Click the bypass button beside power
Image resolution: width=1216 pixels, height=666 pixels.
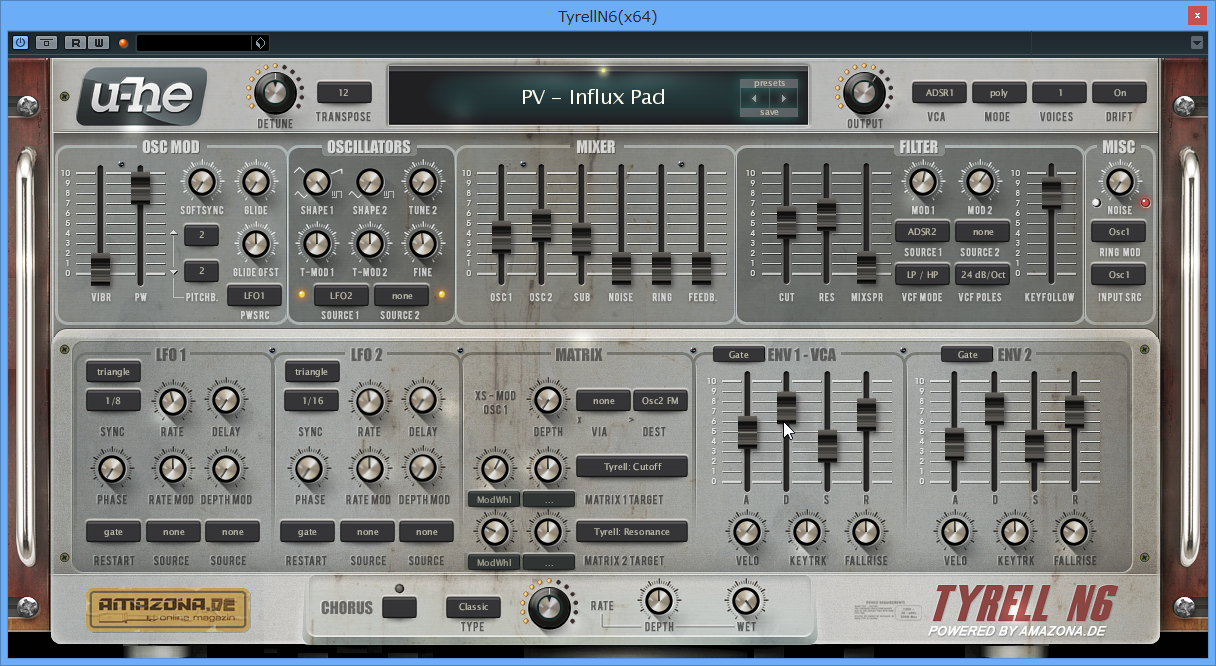pyautogui.click(x=47, y=42)
